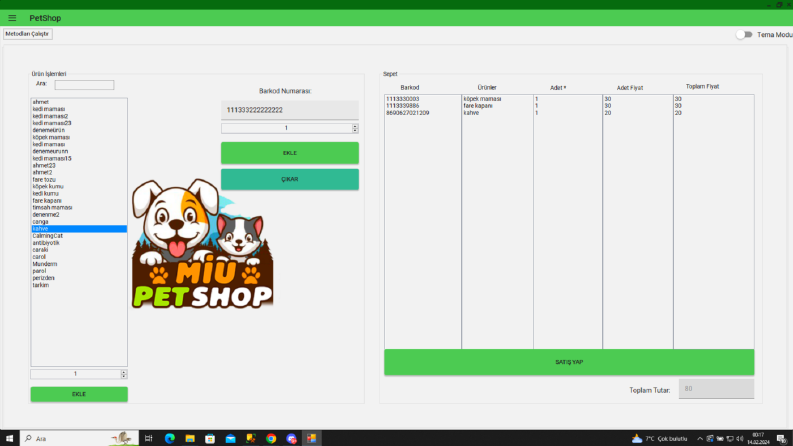Click the Metodları Çalıştır button
The width and height of the screenshot is (793, 446).
[x=27, y=34]
